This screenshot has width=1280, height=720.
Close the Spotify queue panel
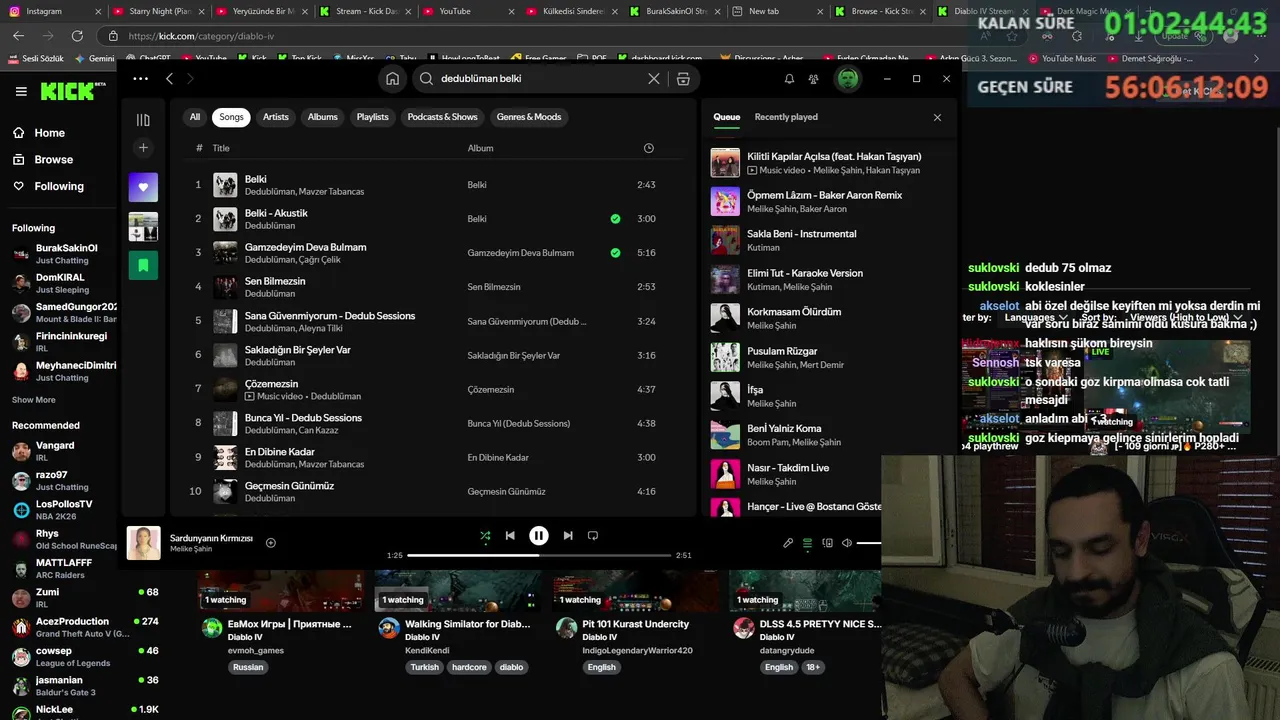937,117
